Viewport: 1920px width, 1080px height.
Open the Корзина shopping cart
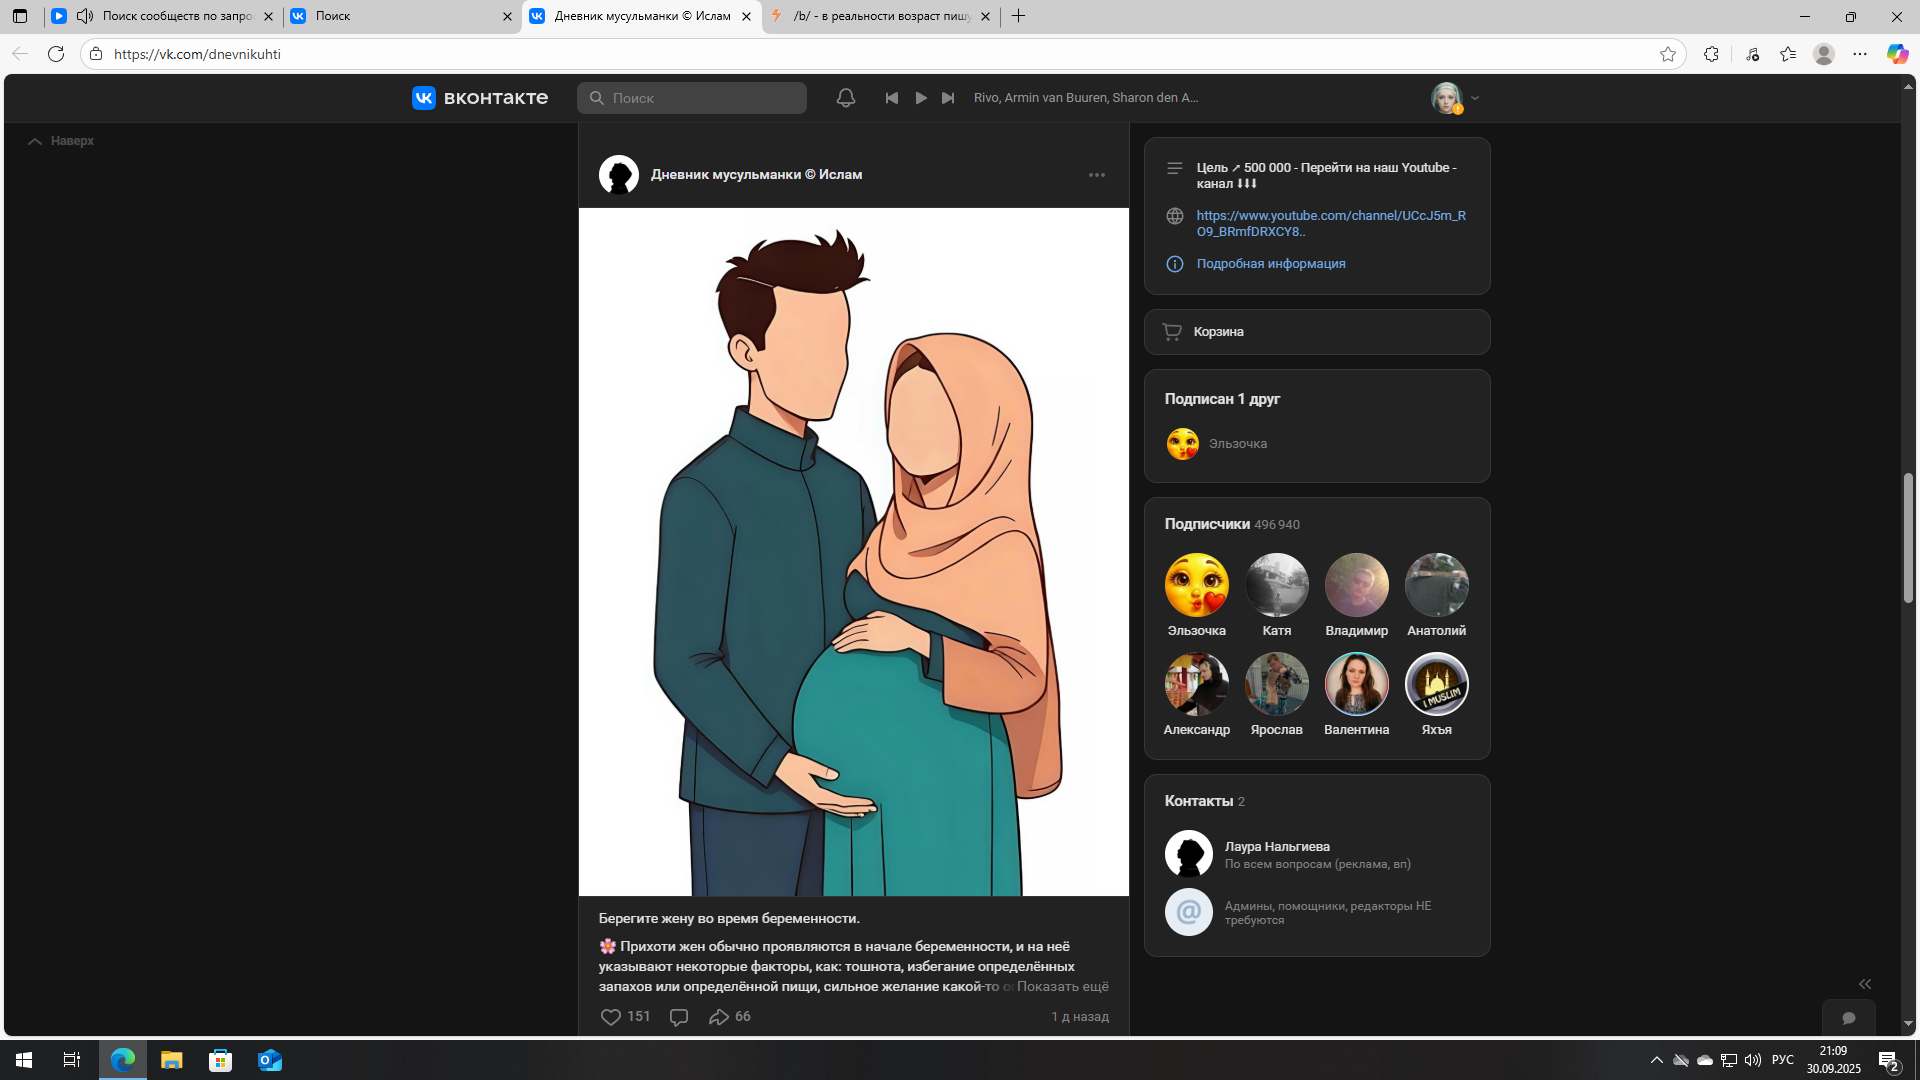(x=1218, y=332)
